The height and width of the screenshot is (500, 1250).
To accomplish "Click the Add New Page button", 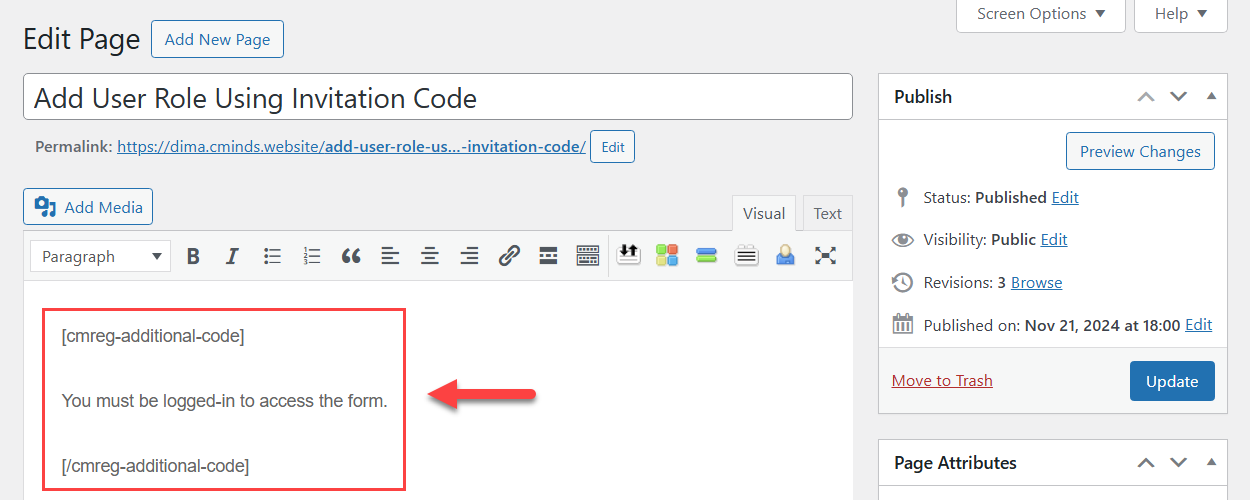I will [x=217, y=39].
